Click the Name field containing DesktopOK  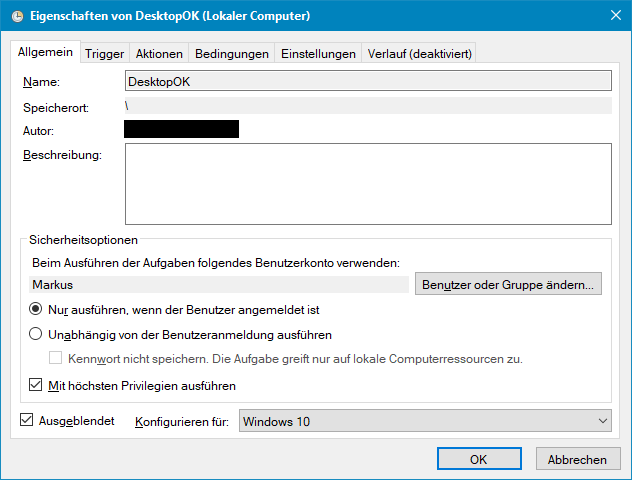(368, 81)
